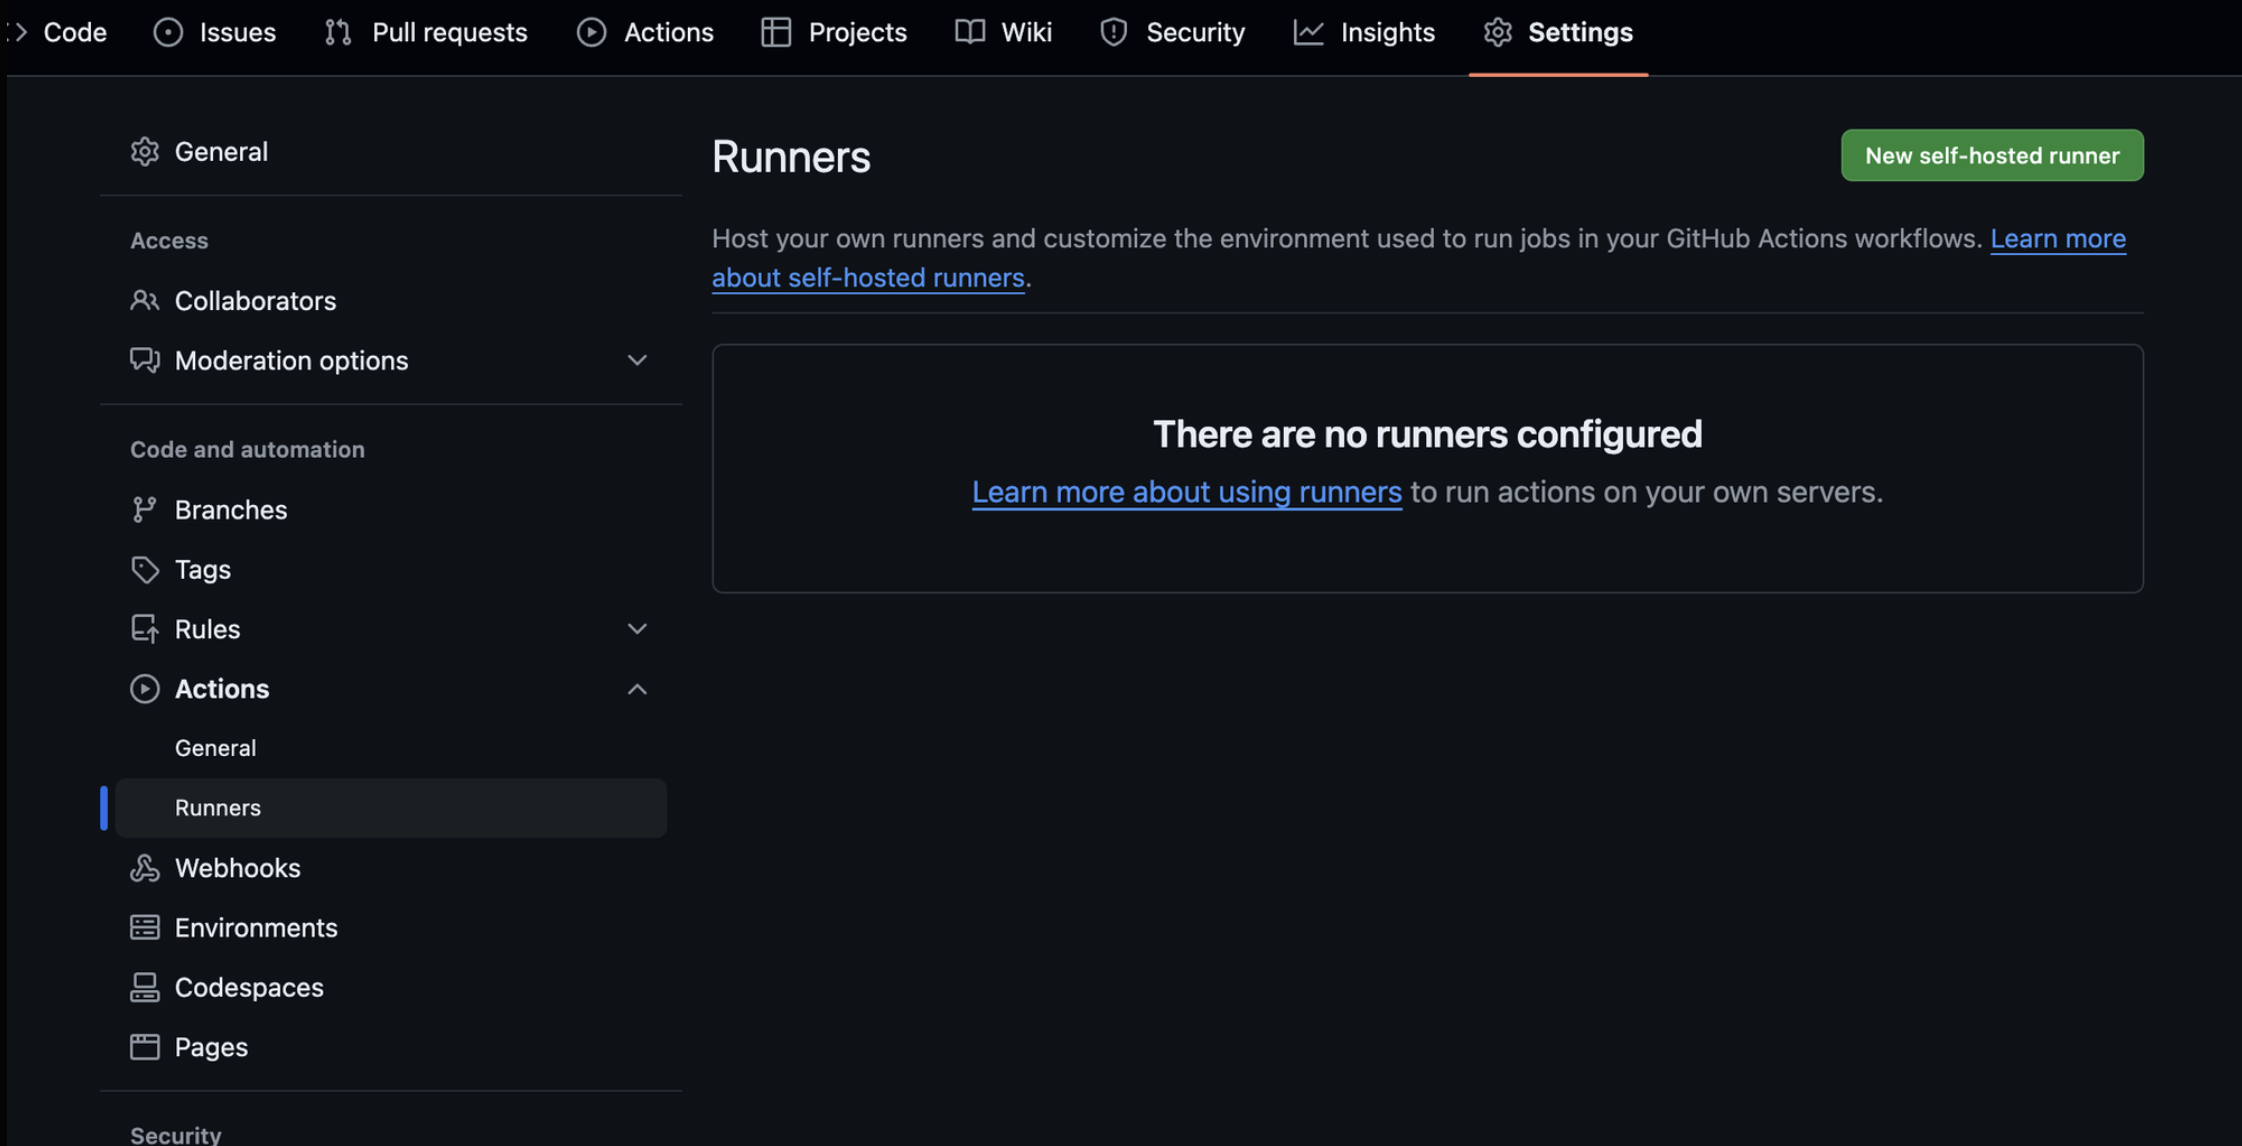This screenshot has height=1146, width=2242.
Task: Click the Pages browser icon
Action: coord(144,1047)
